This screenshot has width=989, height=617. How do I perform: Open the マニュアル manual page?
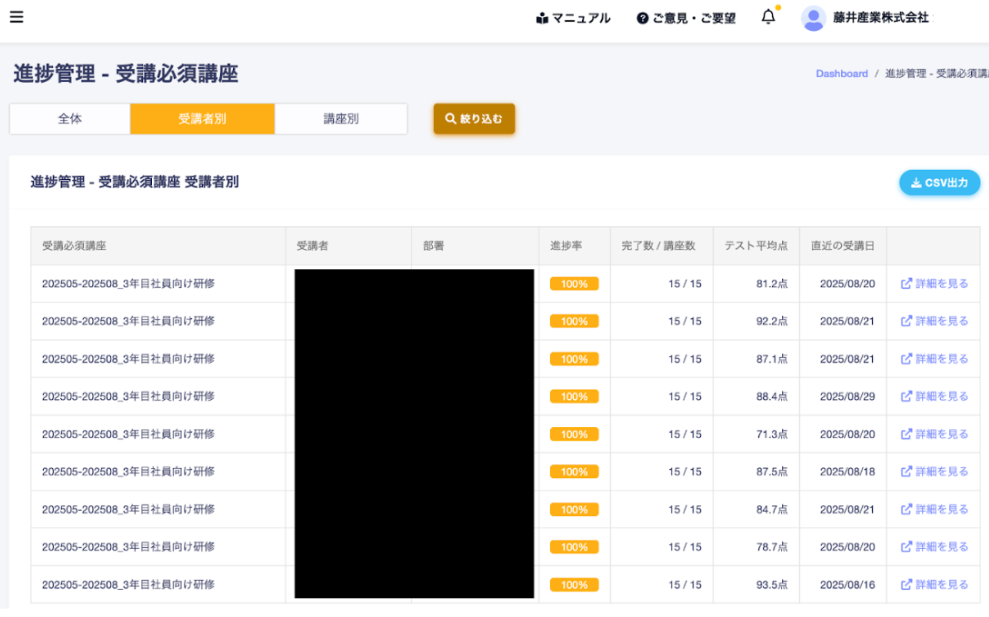(x=573, y=17)
